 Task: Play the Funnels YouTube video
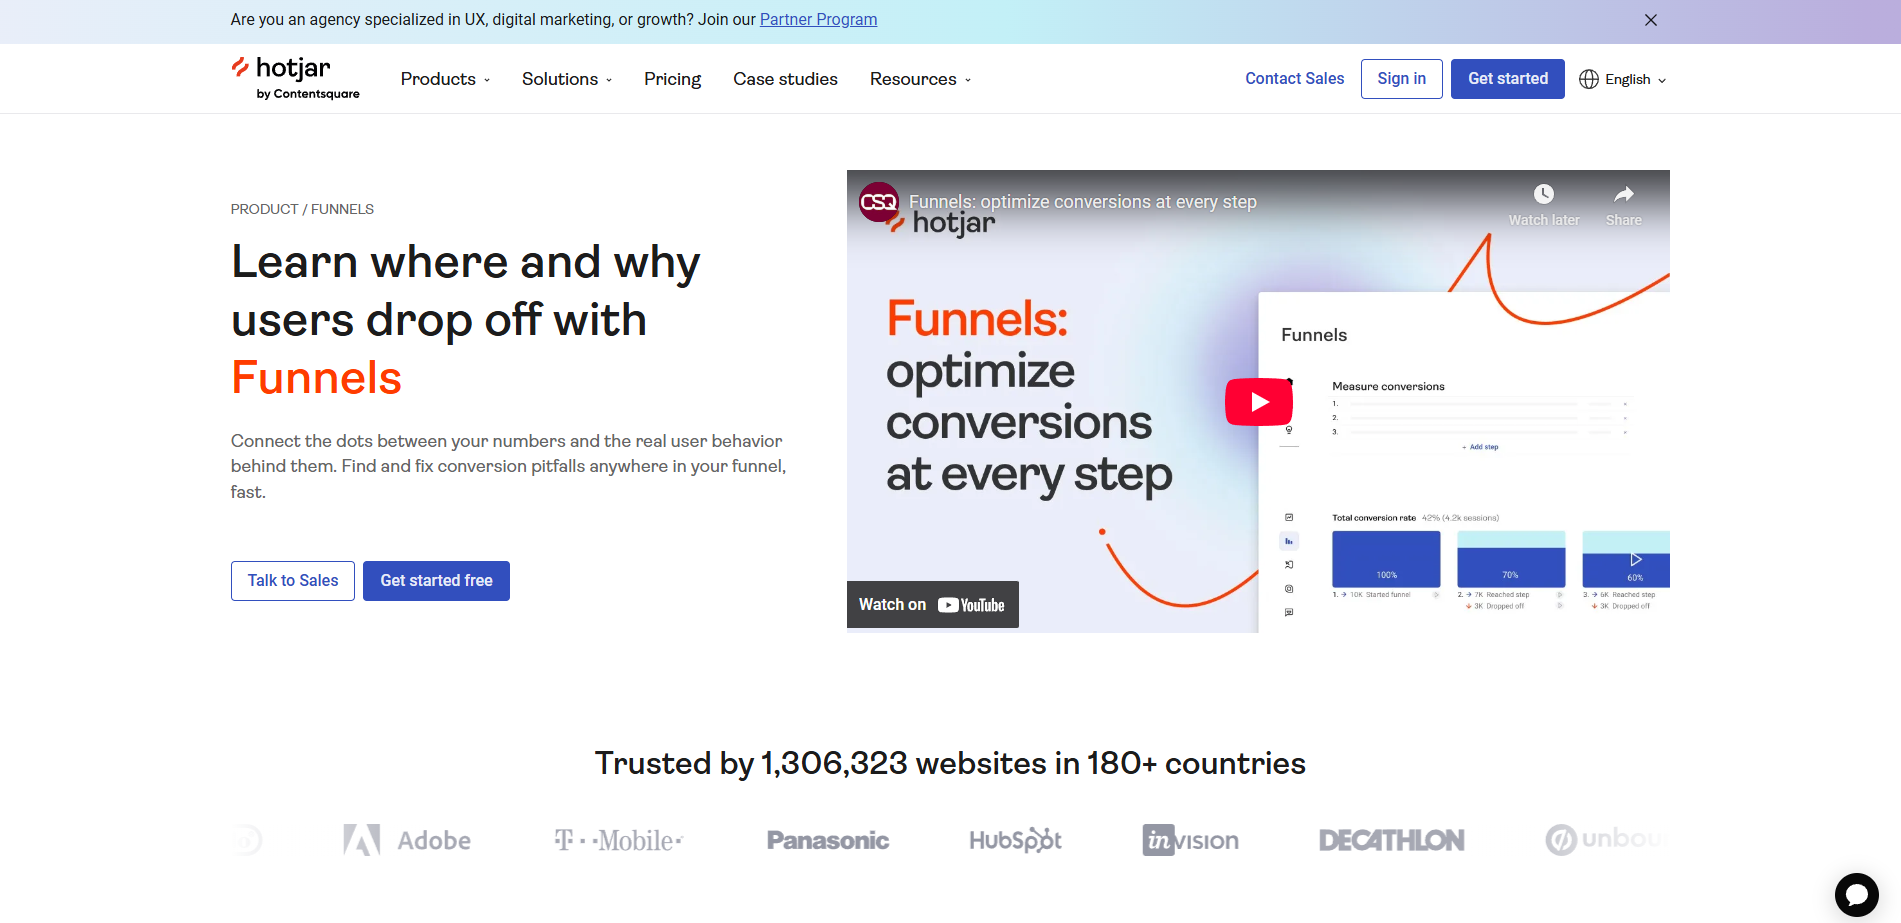coord(1259,402)
